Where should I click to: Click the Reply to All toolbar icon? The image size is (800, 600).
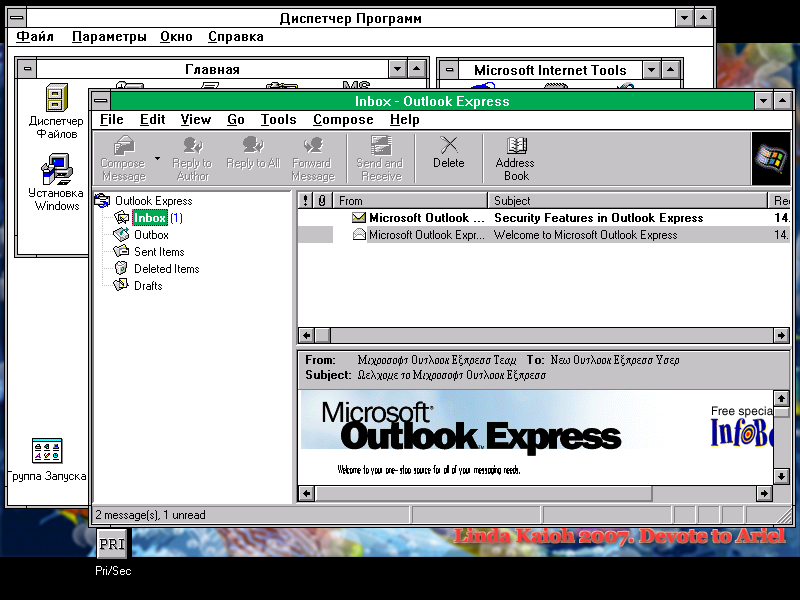click(x=253, y=145)
